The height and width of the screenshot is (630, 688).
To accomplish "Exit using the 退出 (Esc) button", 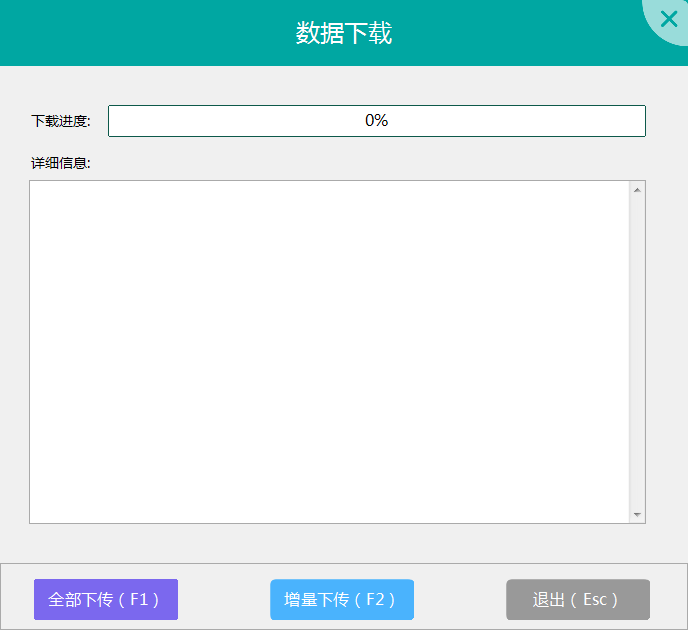I will (x=578, y=599).
